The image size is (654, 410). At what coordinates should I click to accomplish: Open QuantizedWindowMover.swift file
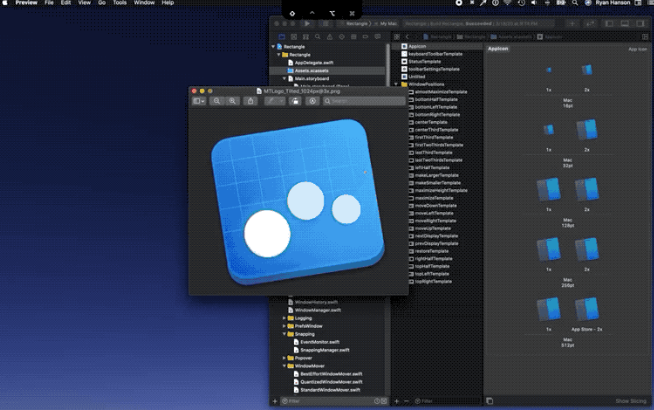pos(331,382)
